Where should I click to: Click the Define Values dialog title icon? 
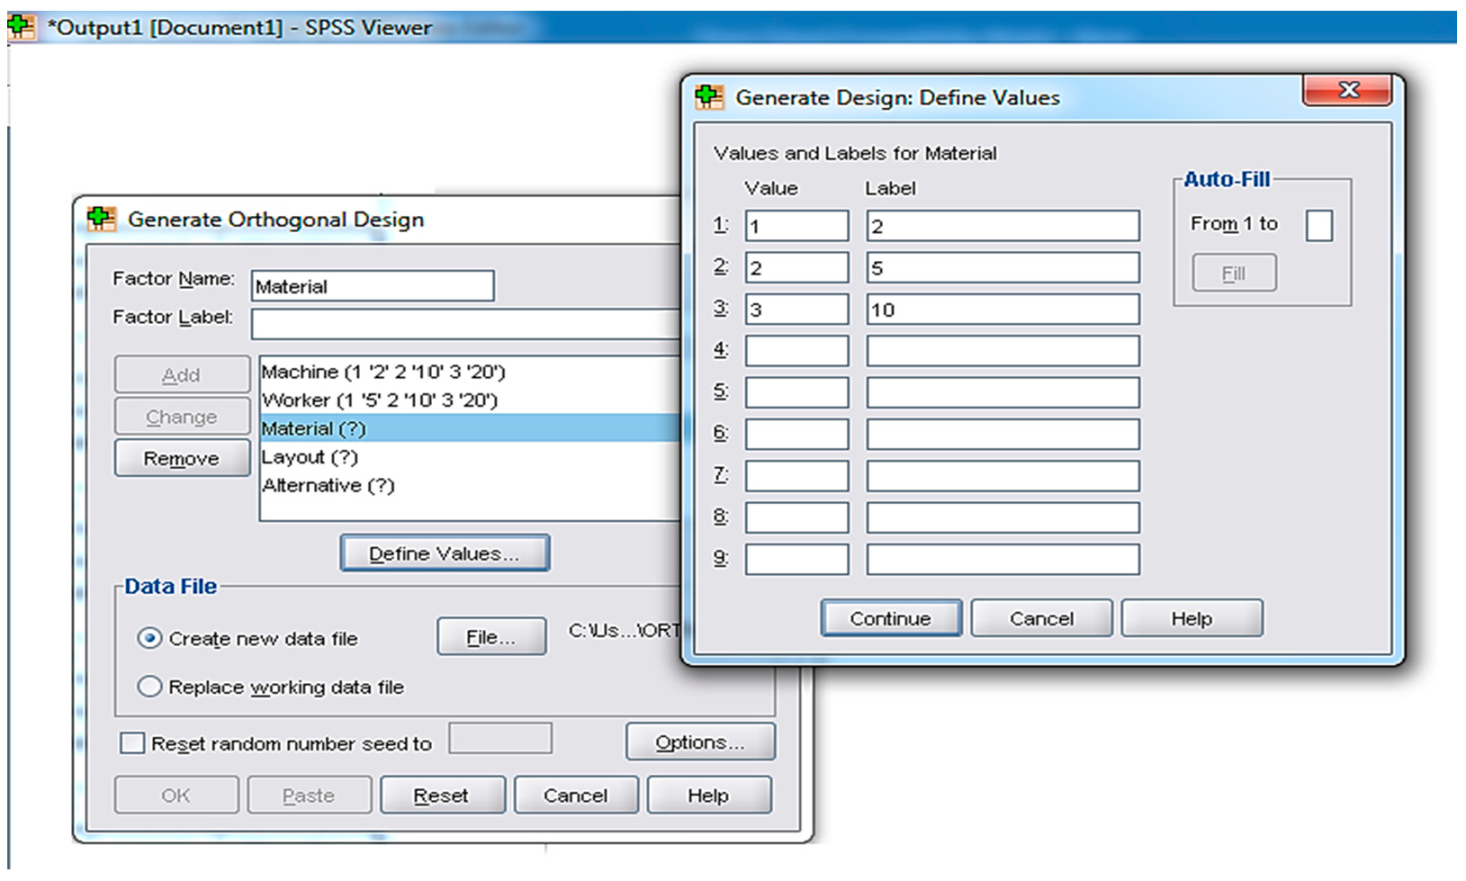[709, 97]
